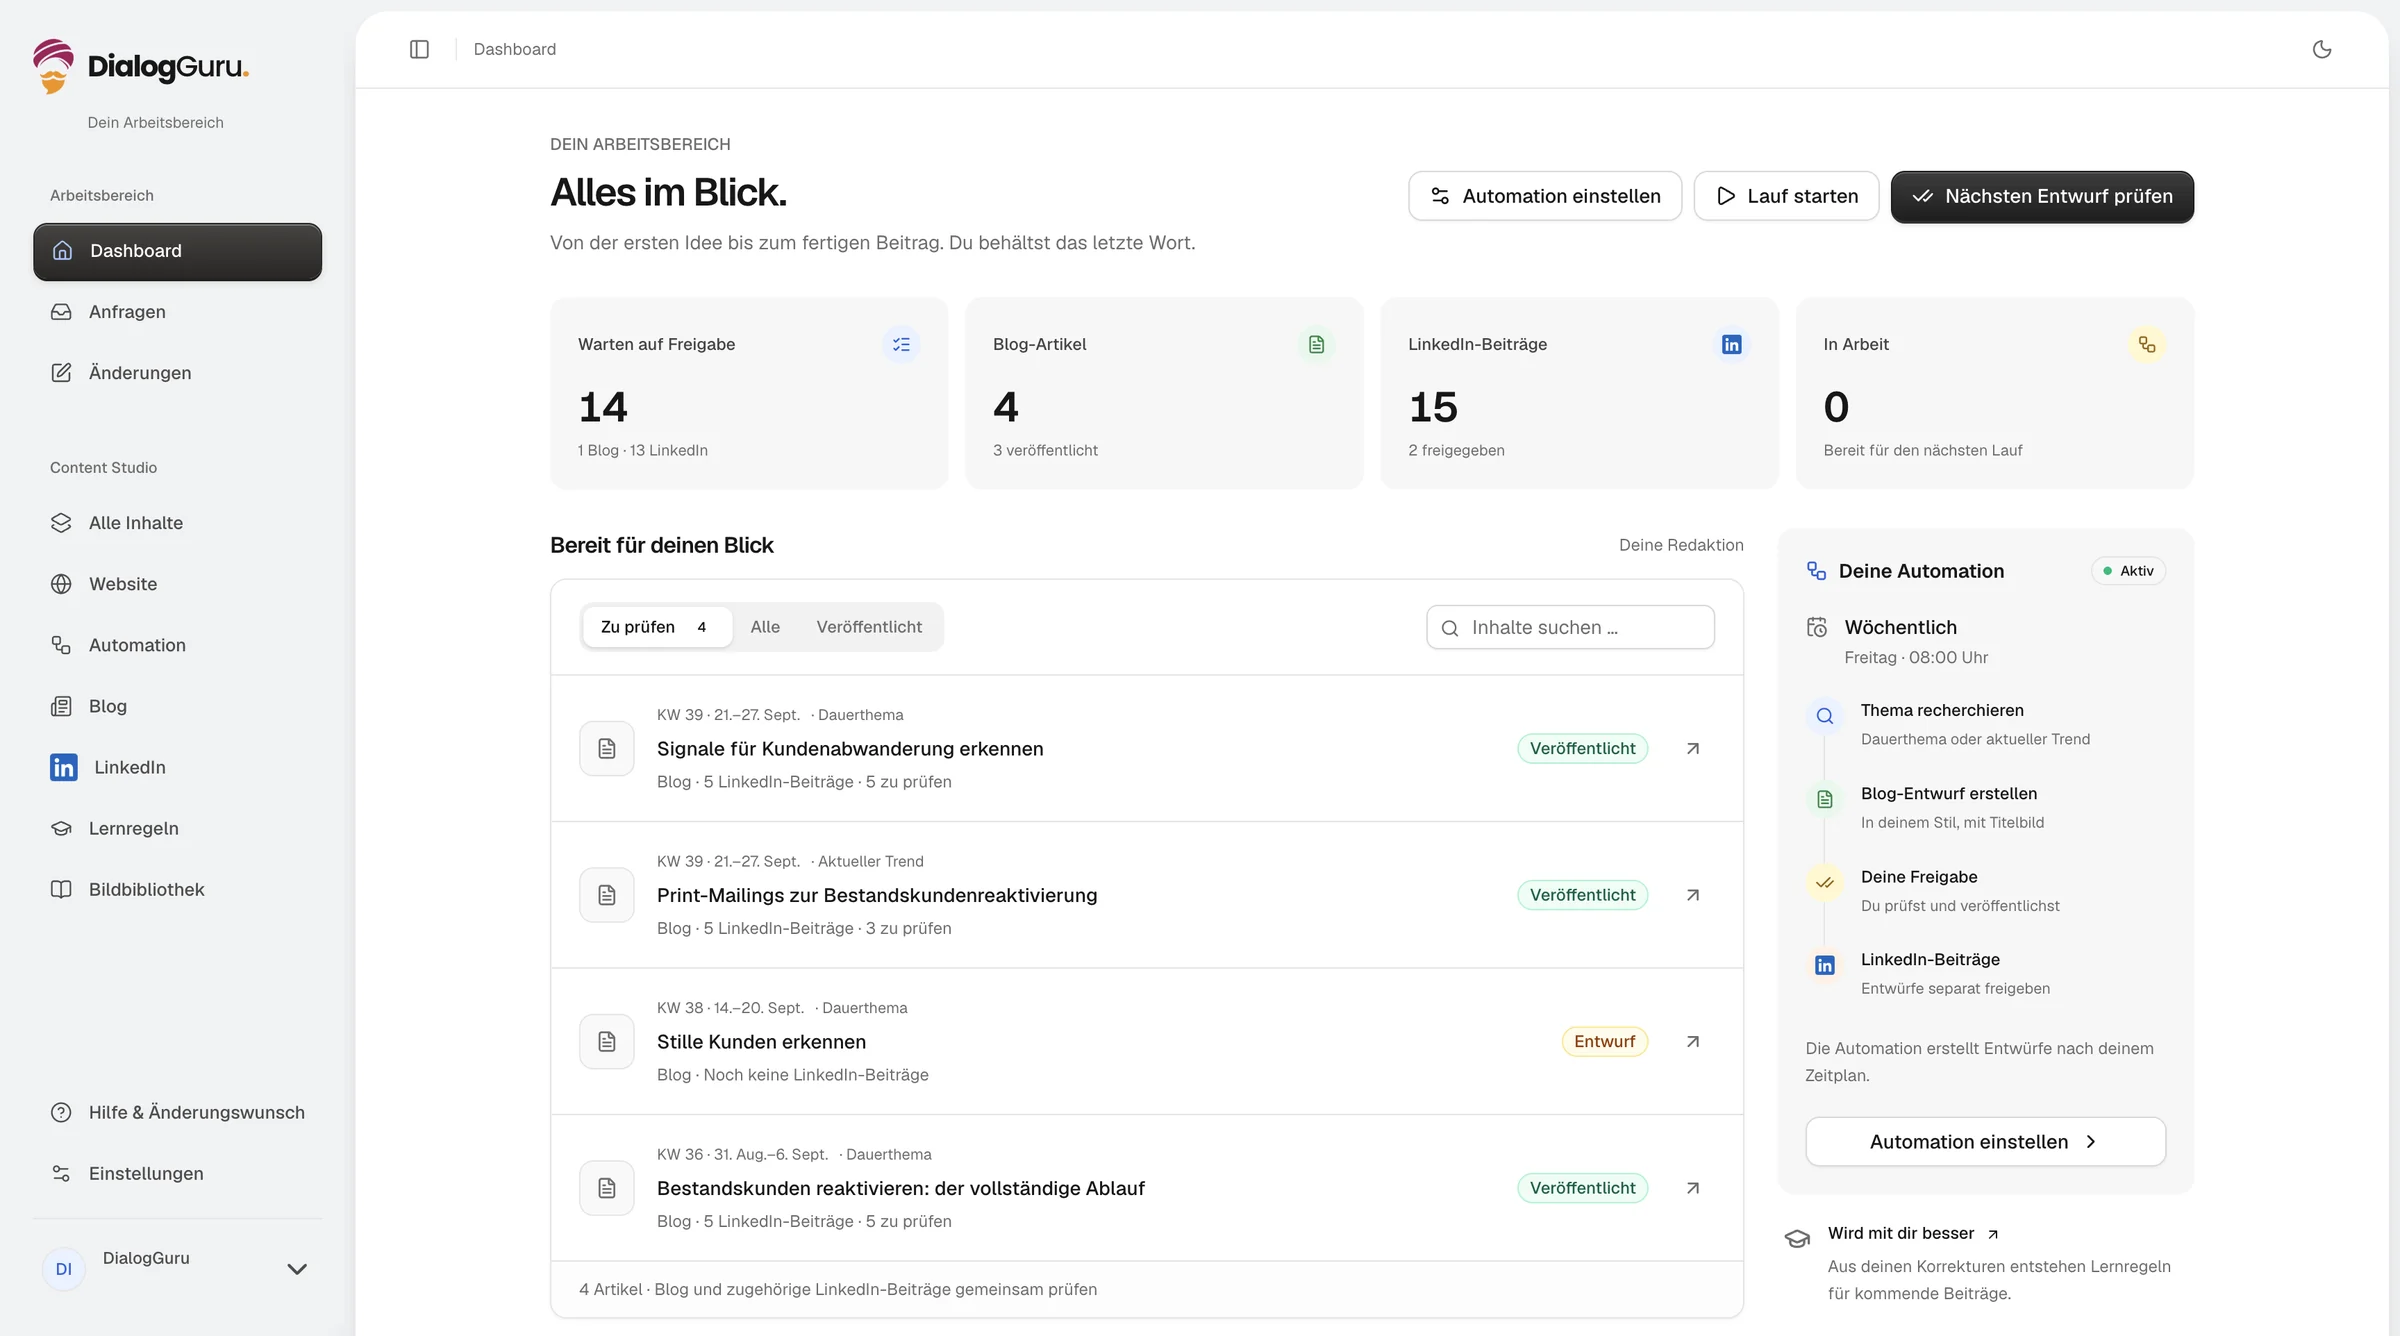Click the Deine Freigabe double-check icon

point(1824,882)
